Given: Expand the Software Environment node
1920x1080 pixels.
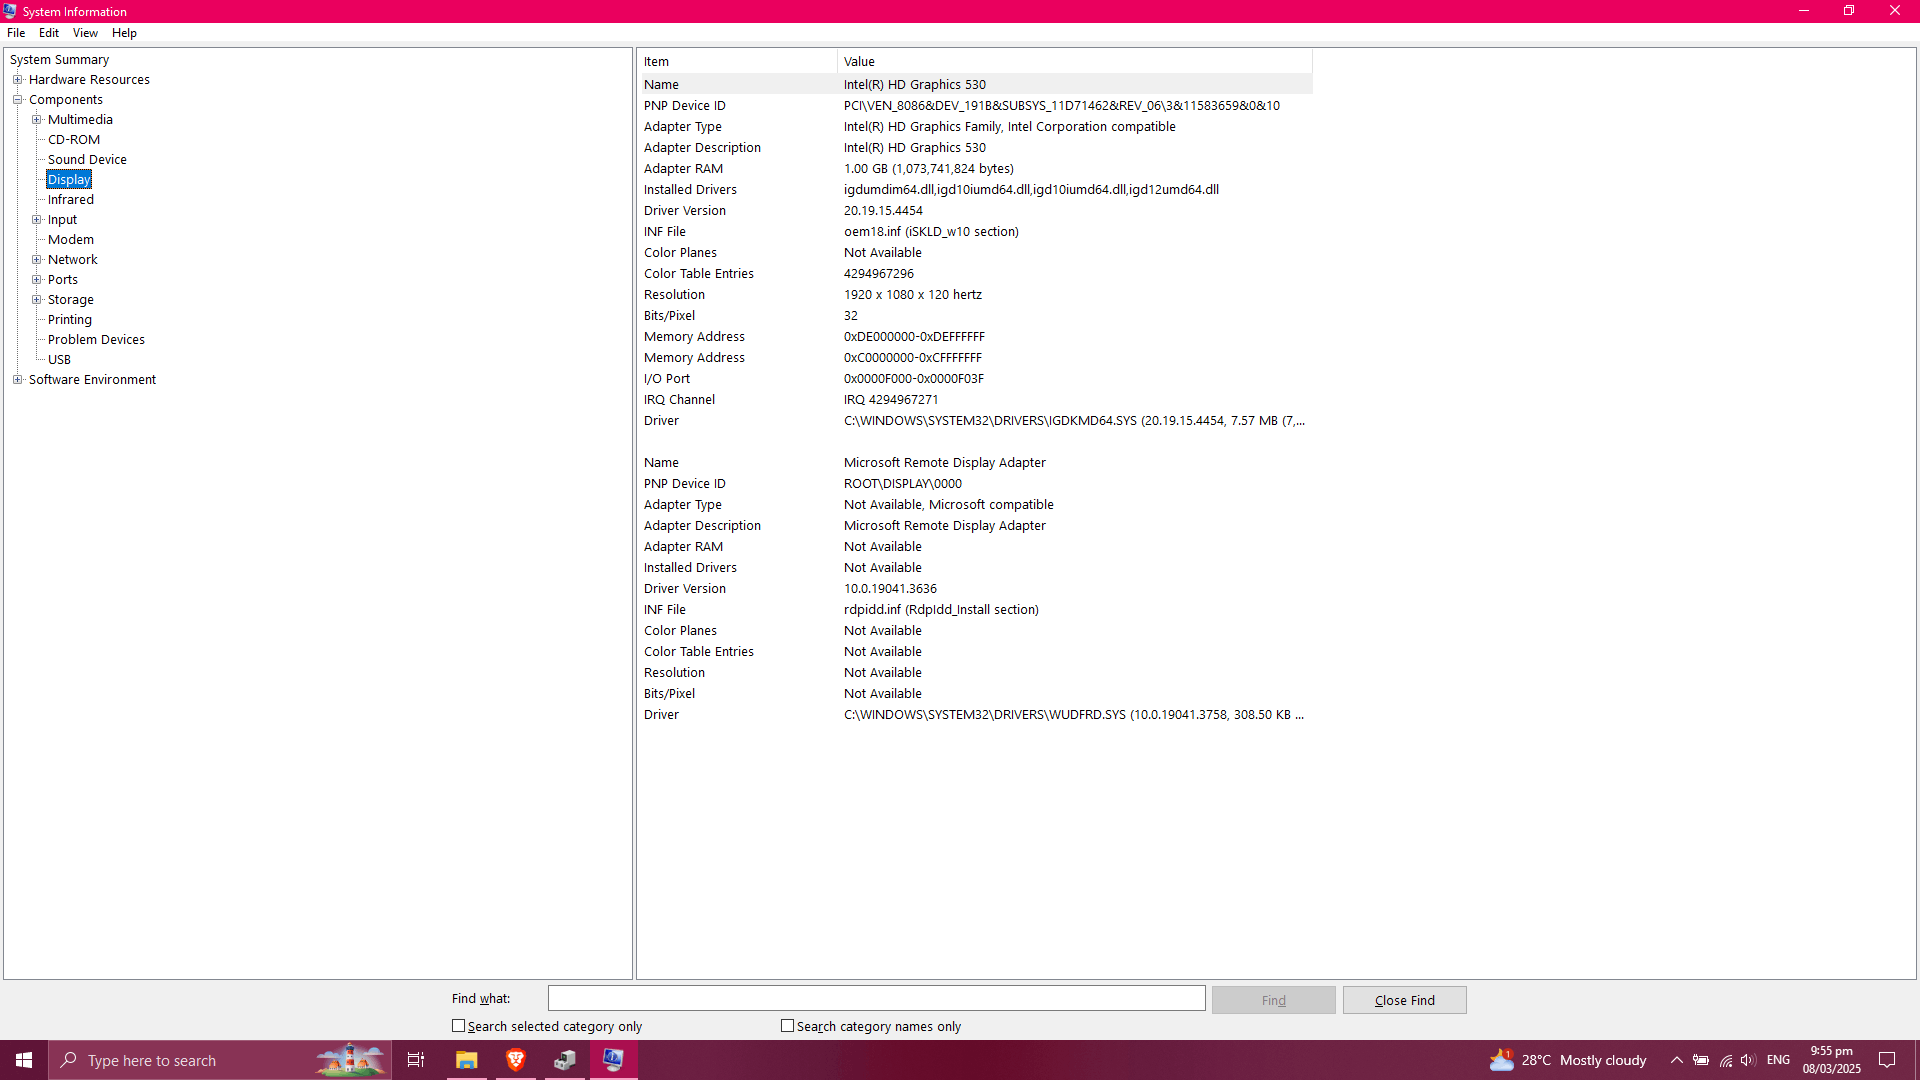Looking at the screenshot, I should pos(17,380).
